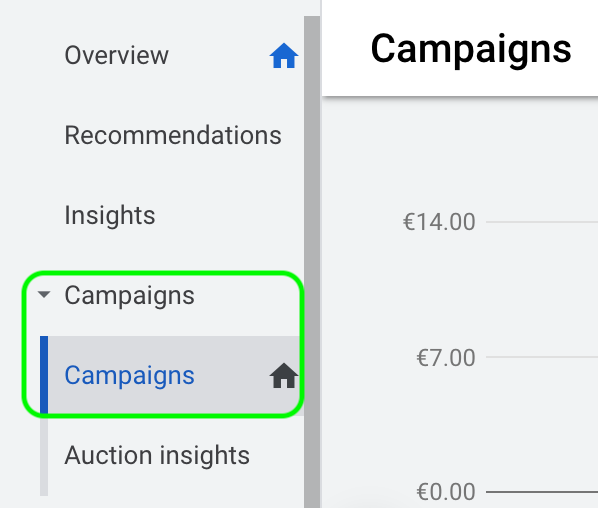Click the gridline next to €14.00
Image resolution: width=598 pixels, height=508 pixels.
(542, 222)
